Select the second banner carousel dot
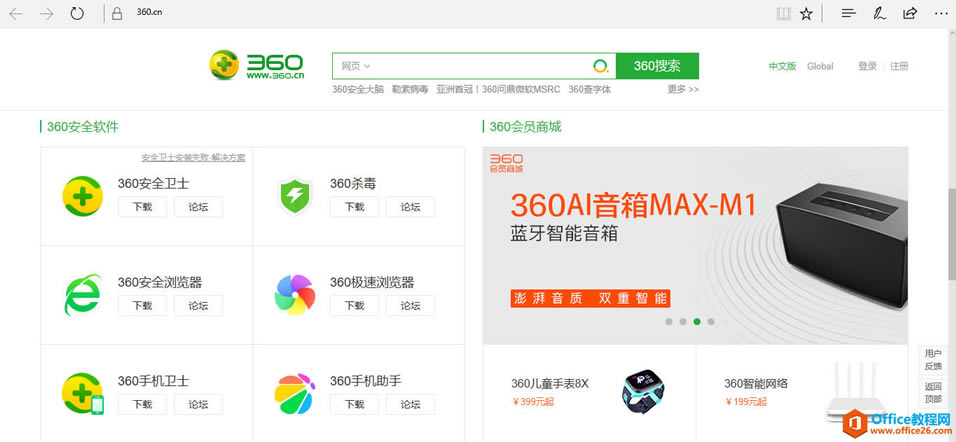 pos(683,322)
